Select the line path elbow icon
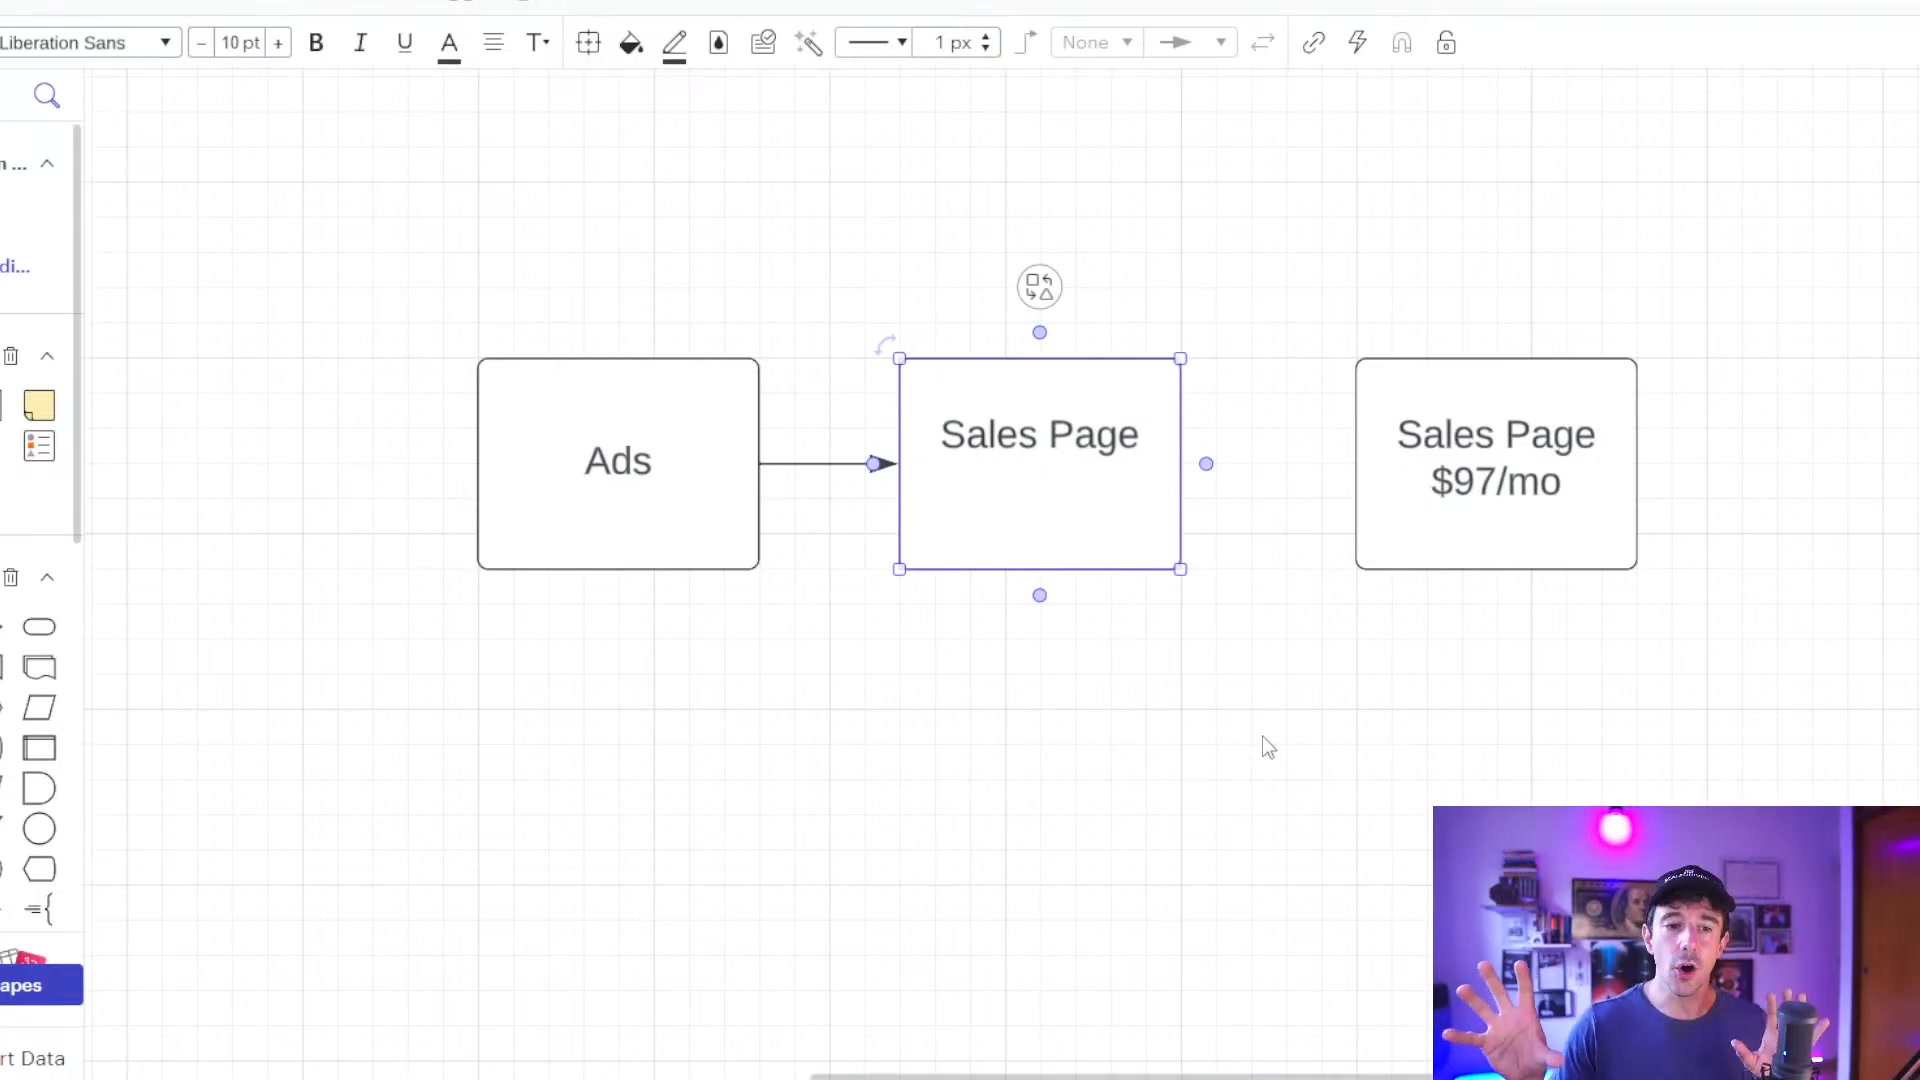 (x=1026, y=43)
